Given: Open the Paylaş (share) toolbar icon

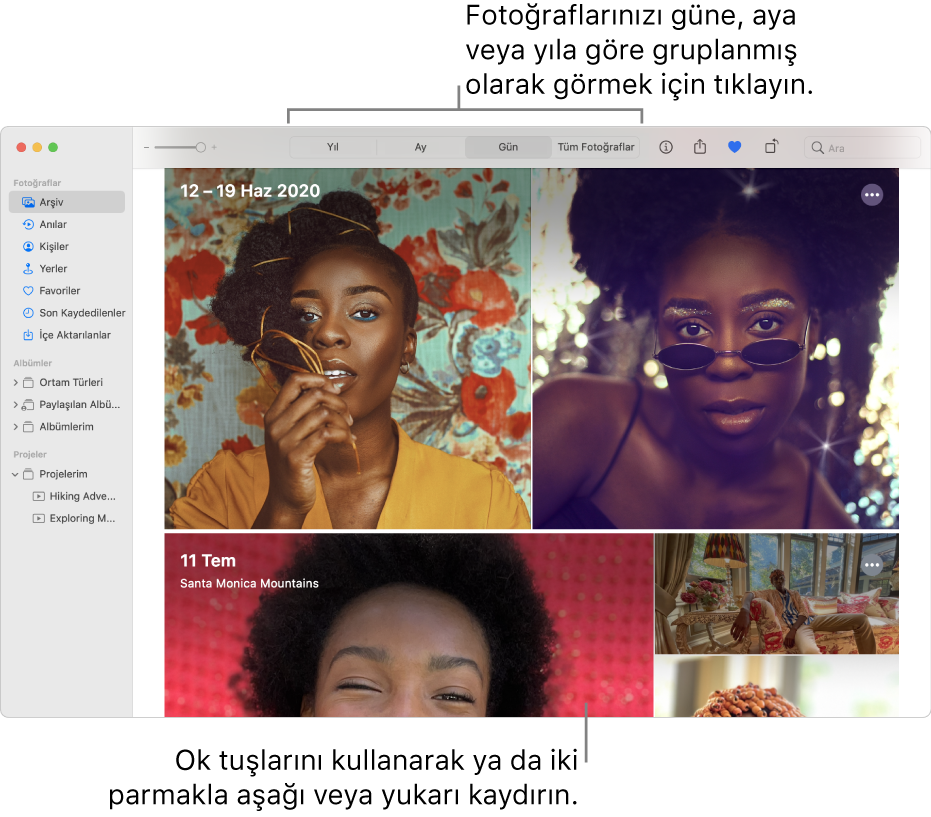Looking at the screenshot, I should tap(700, 147).
